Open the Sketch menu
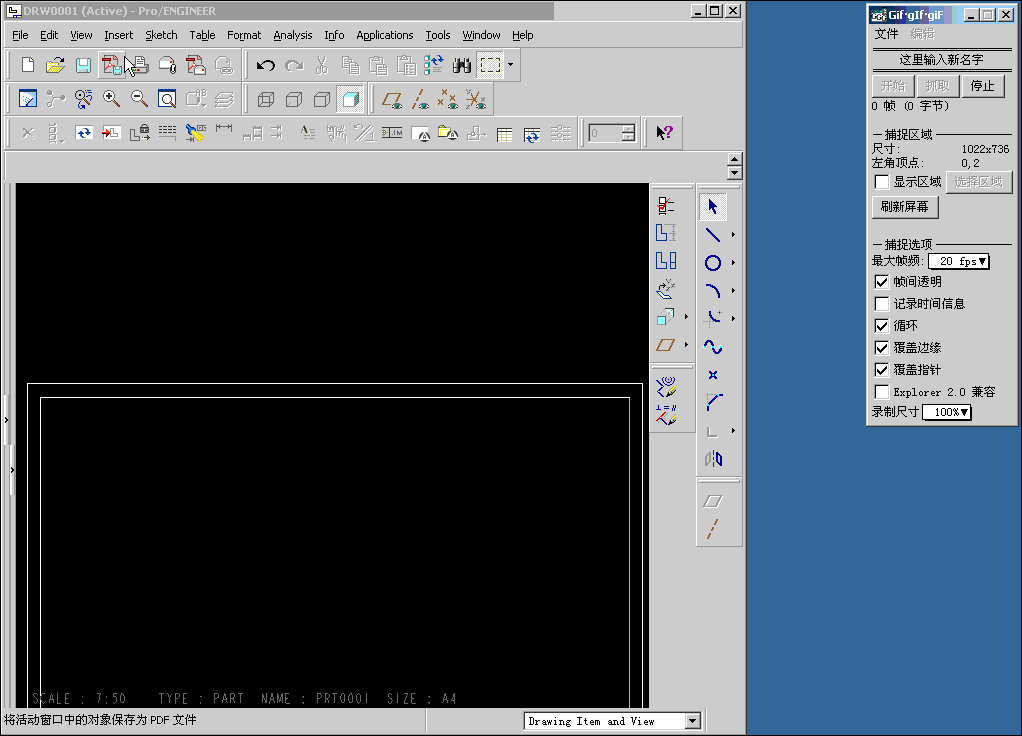This screenshot has width=1022, height=736. tap(161, 35)
